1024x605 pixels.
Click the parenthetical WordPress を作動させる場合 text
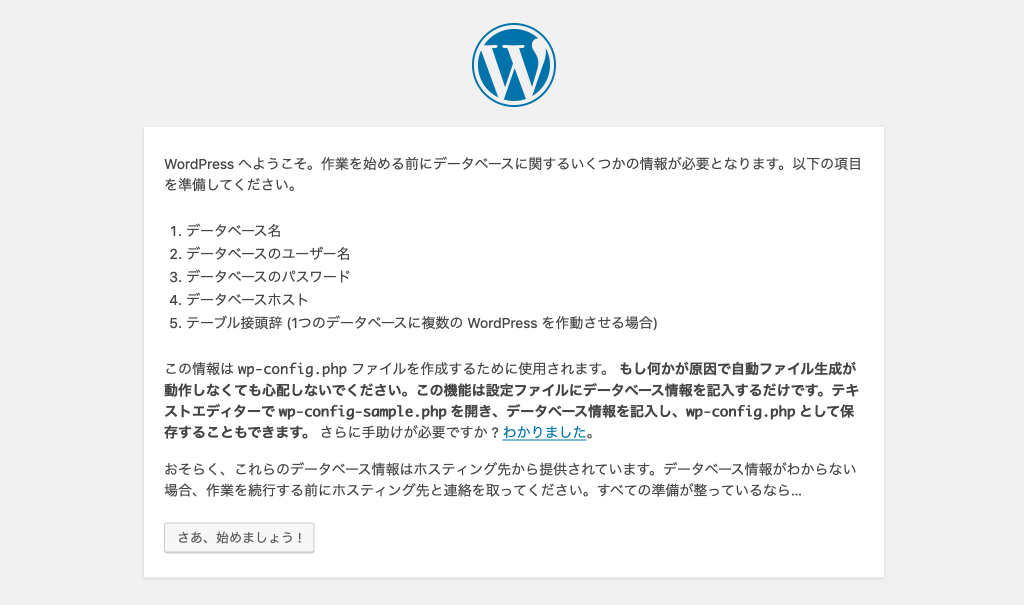coord(562,323)
